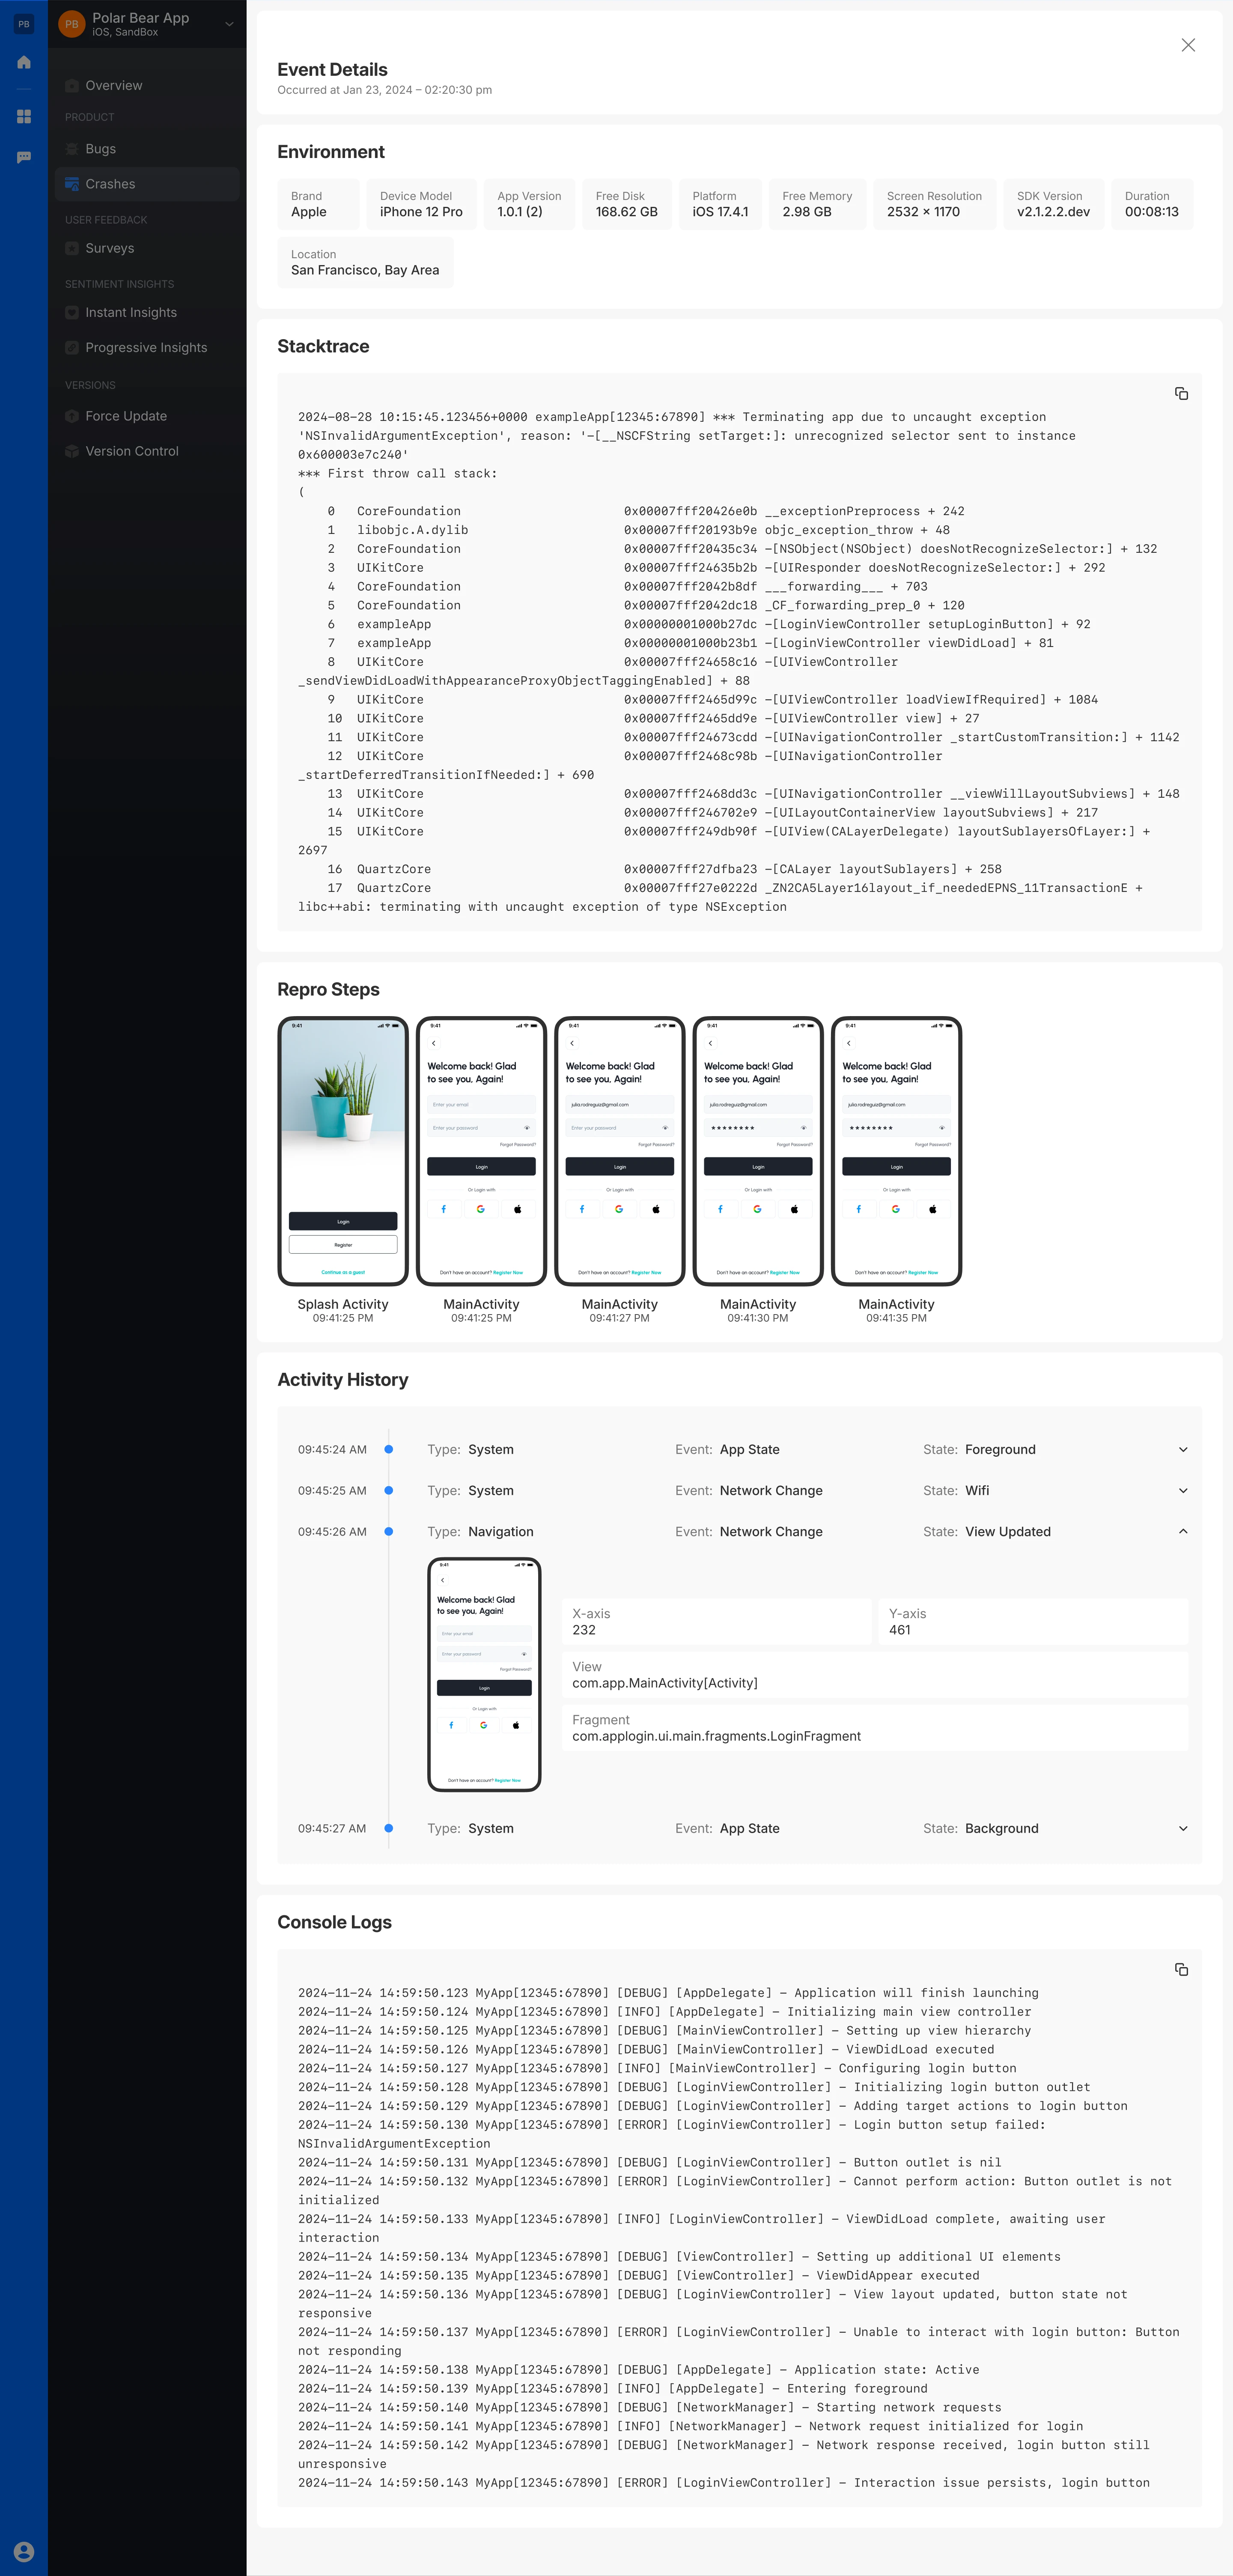Viewport: 1233px width, 2576px height.
Task: Click the PB workspace badge at top
Action: coord(24,24)
